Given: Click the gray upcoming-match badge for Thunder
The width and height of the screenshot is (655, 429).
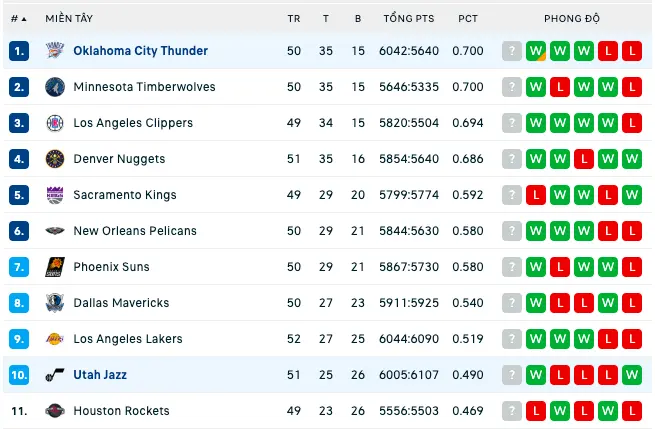Looking at the screenshot, I should (512, 51).
